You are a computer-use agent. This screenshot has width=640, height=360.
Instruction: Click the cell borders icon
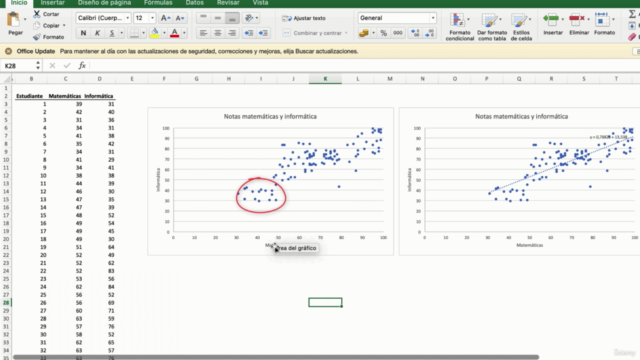pos(134,33)
